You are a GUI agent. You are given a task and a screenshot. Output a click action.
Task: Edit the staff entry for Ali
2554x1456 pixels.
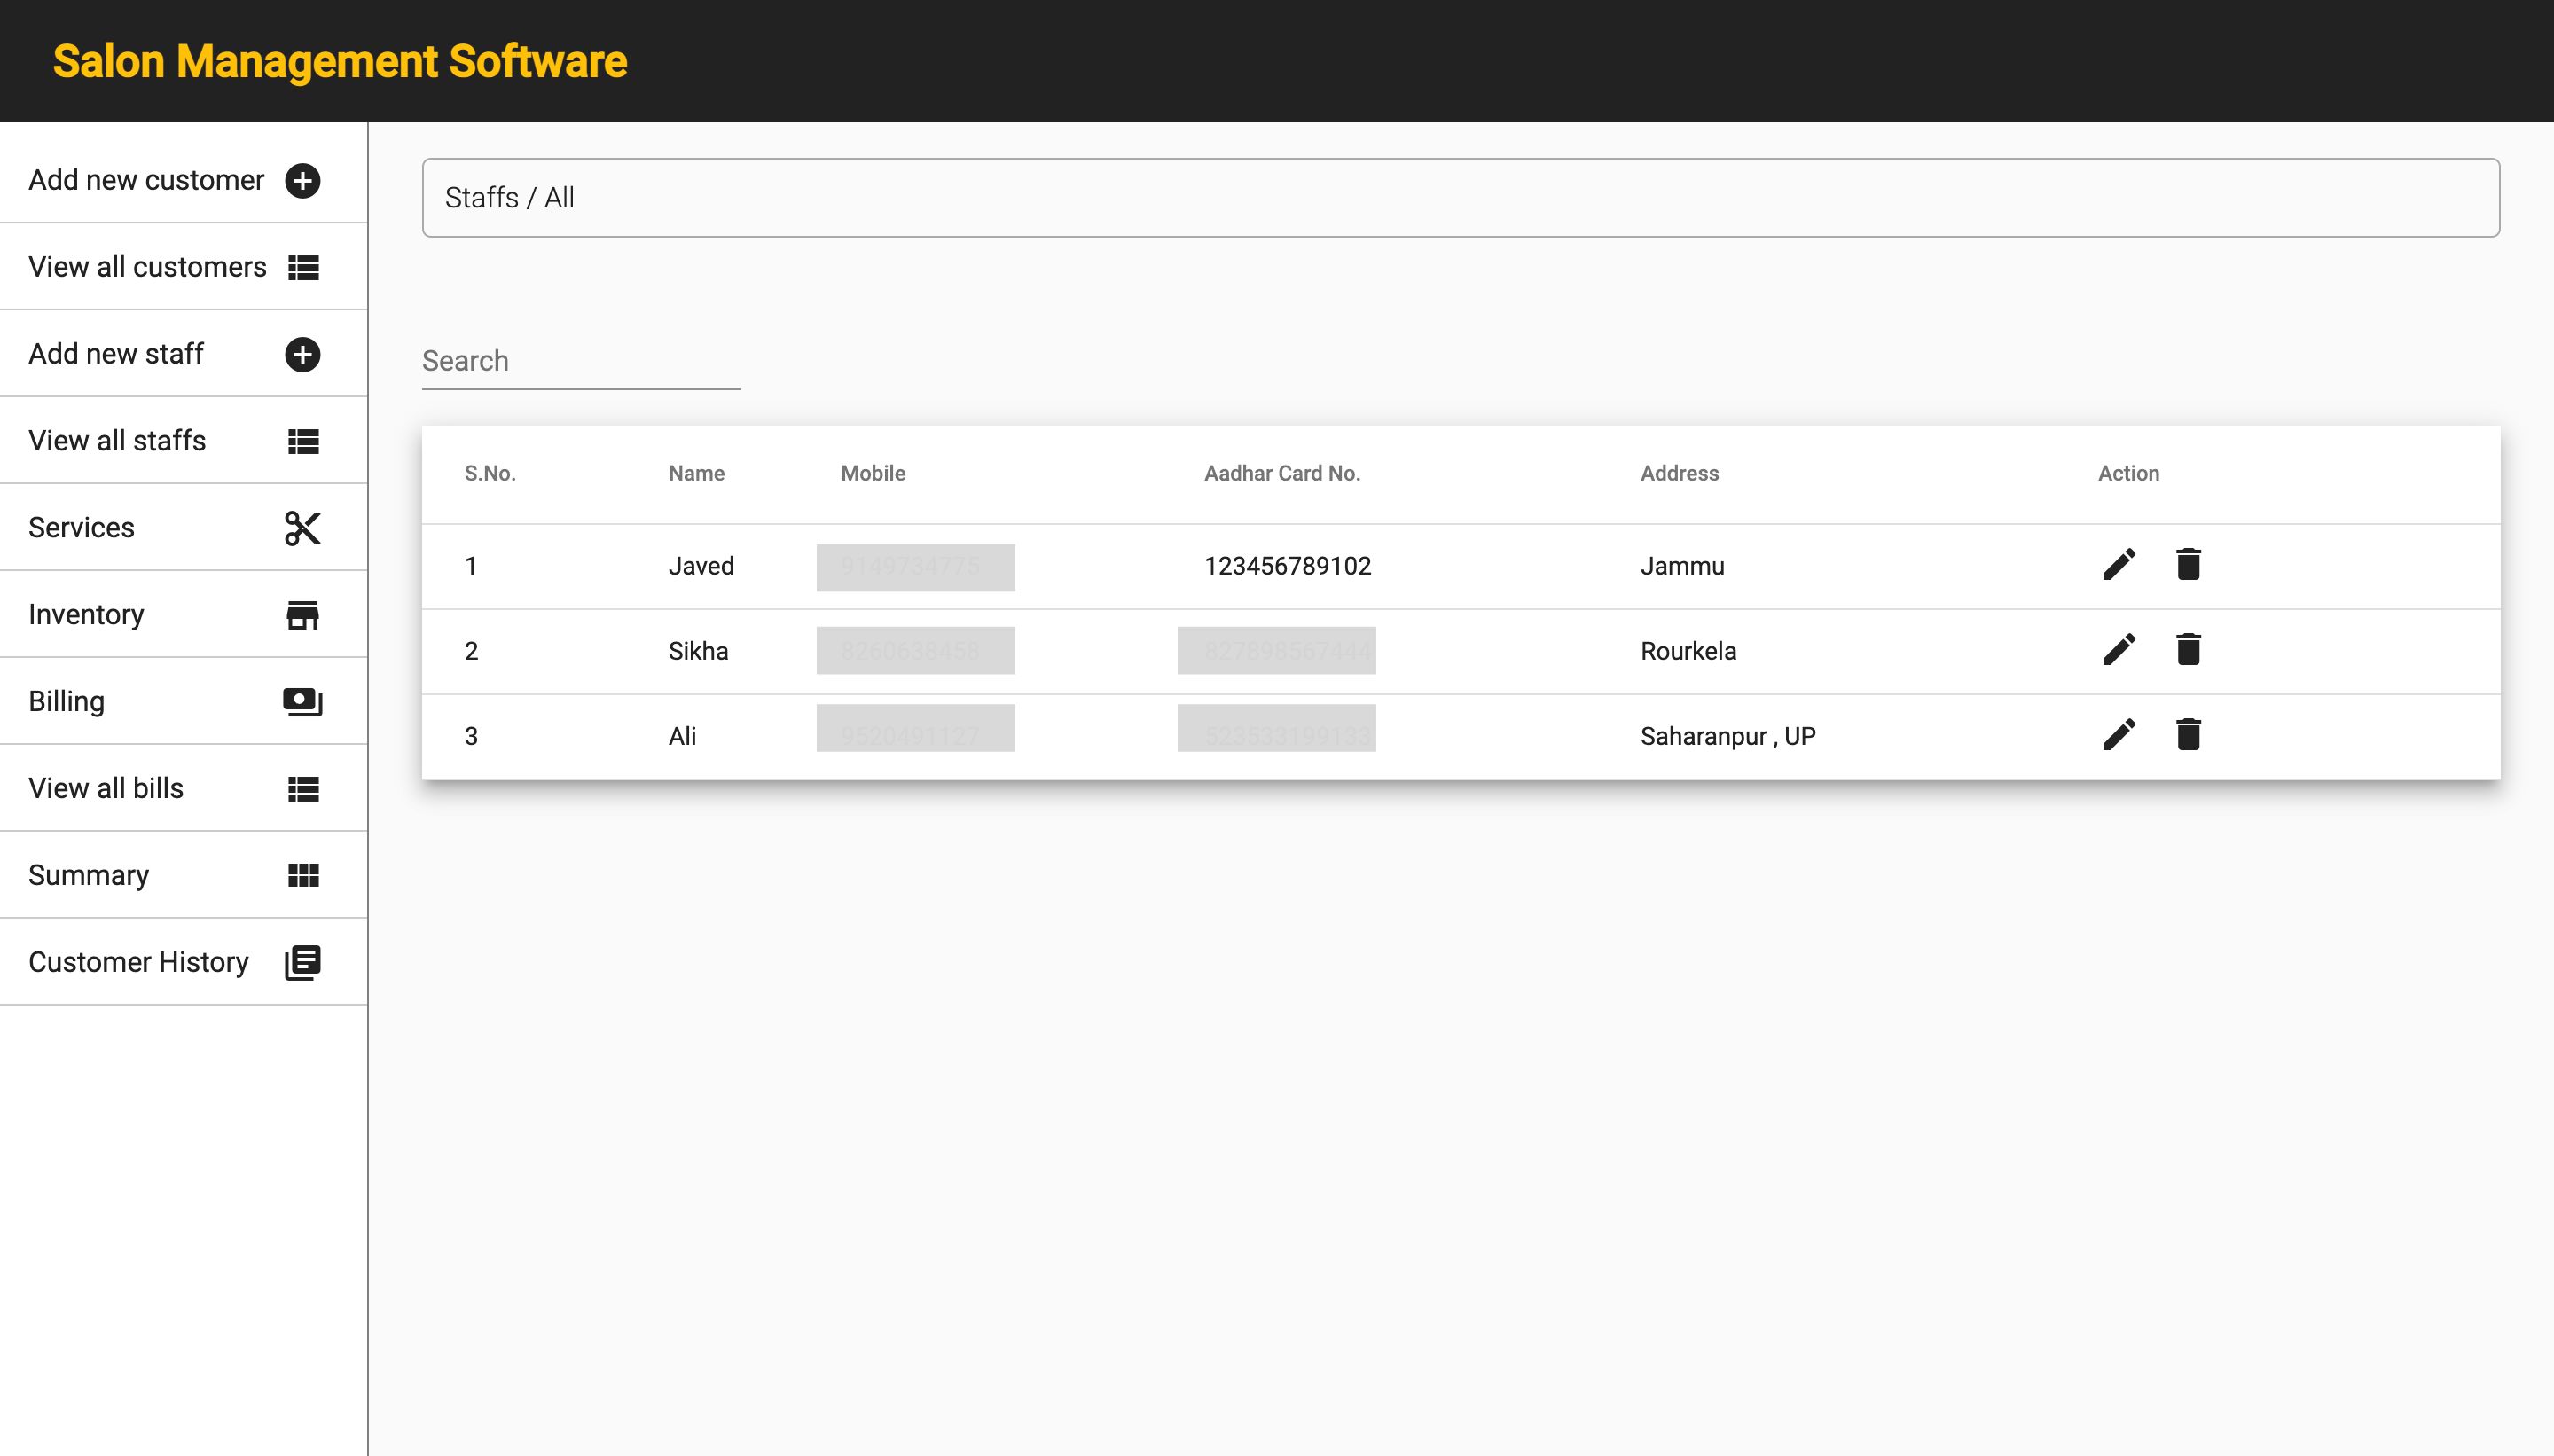pos(2118,735)
